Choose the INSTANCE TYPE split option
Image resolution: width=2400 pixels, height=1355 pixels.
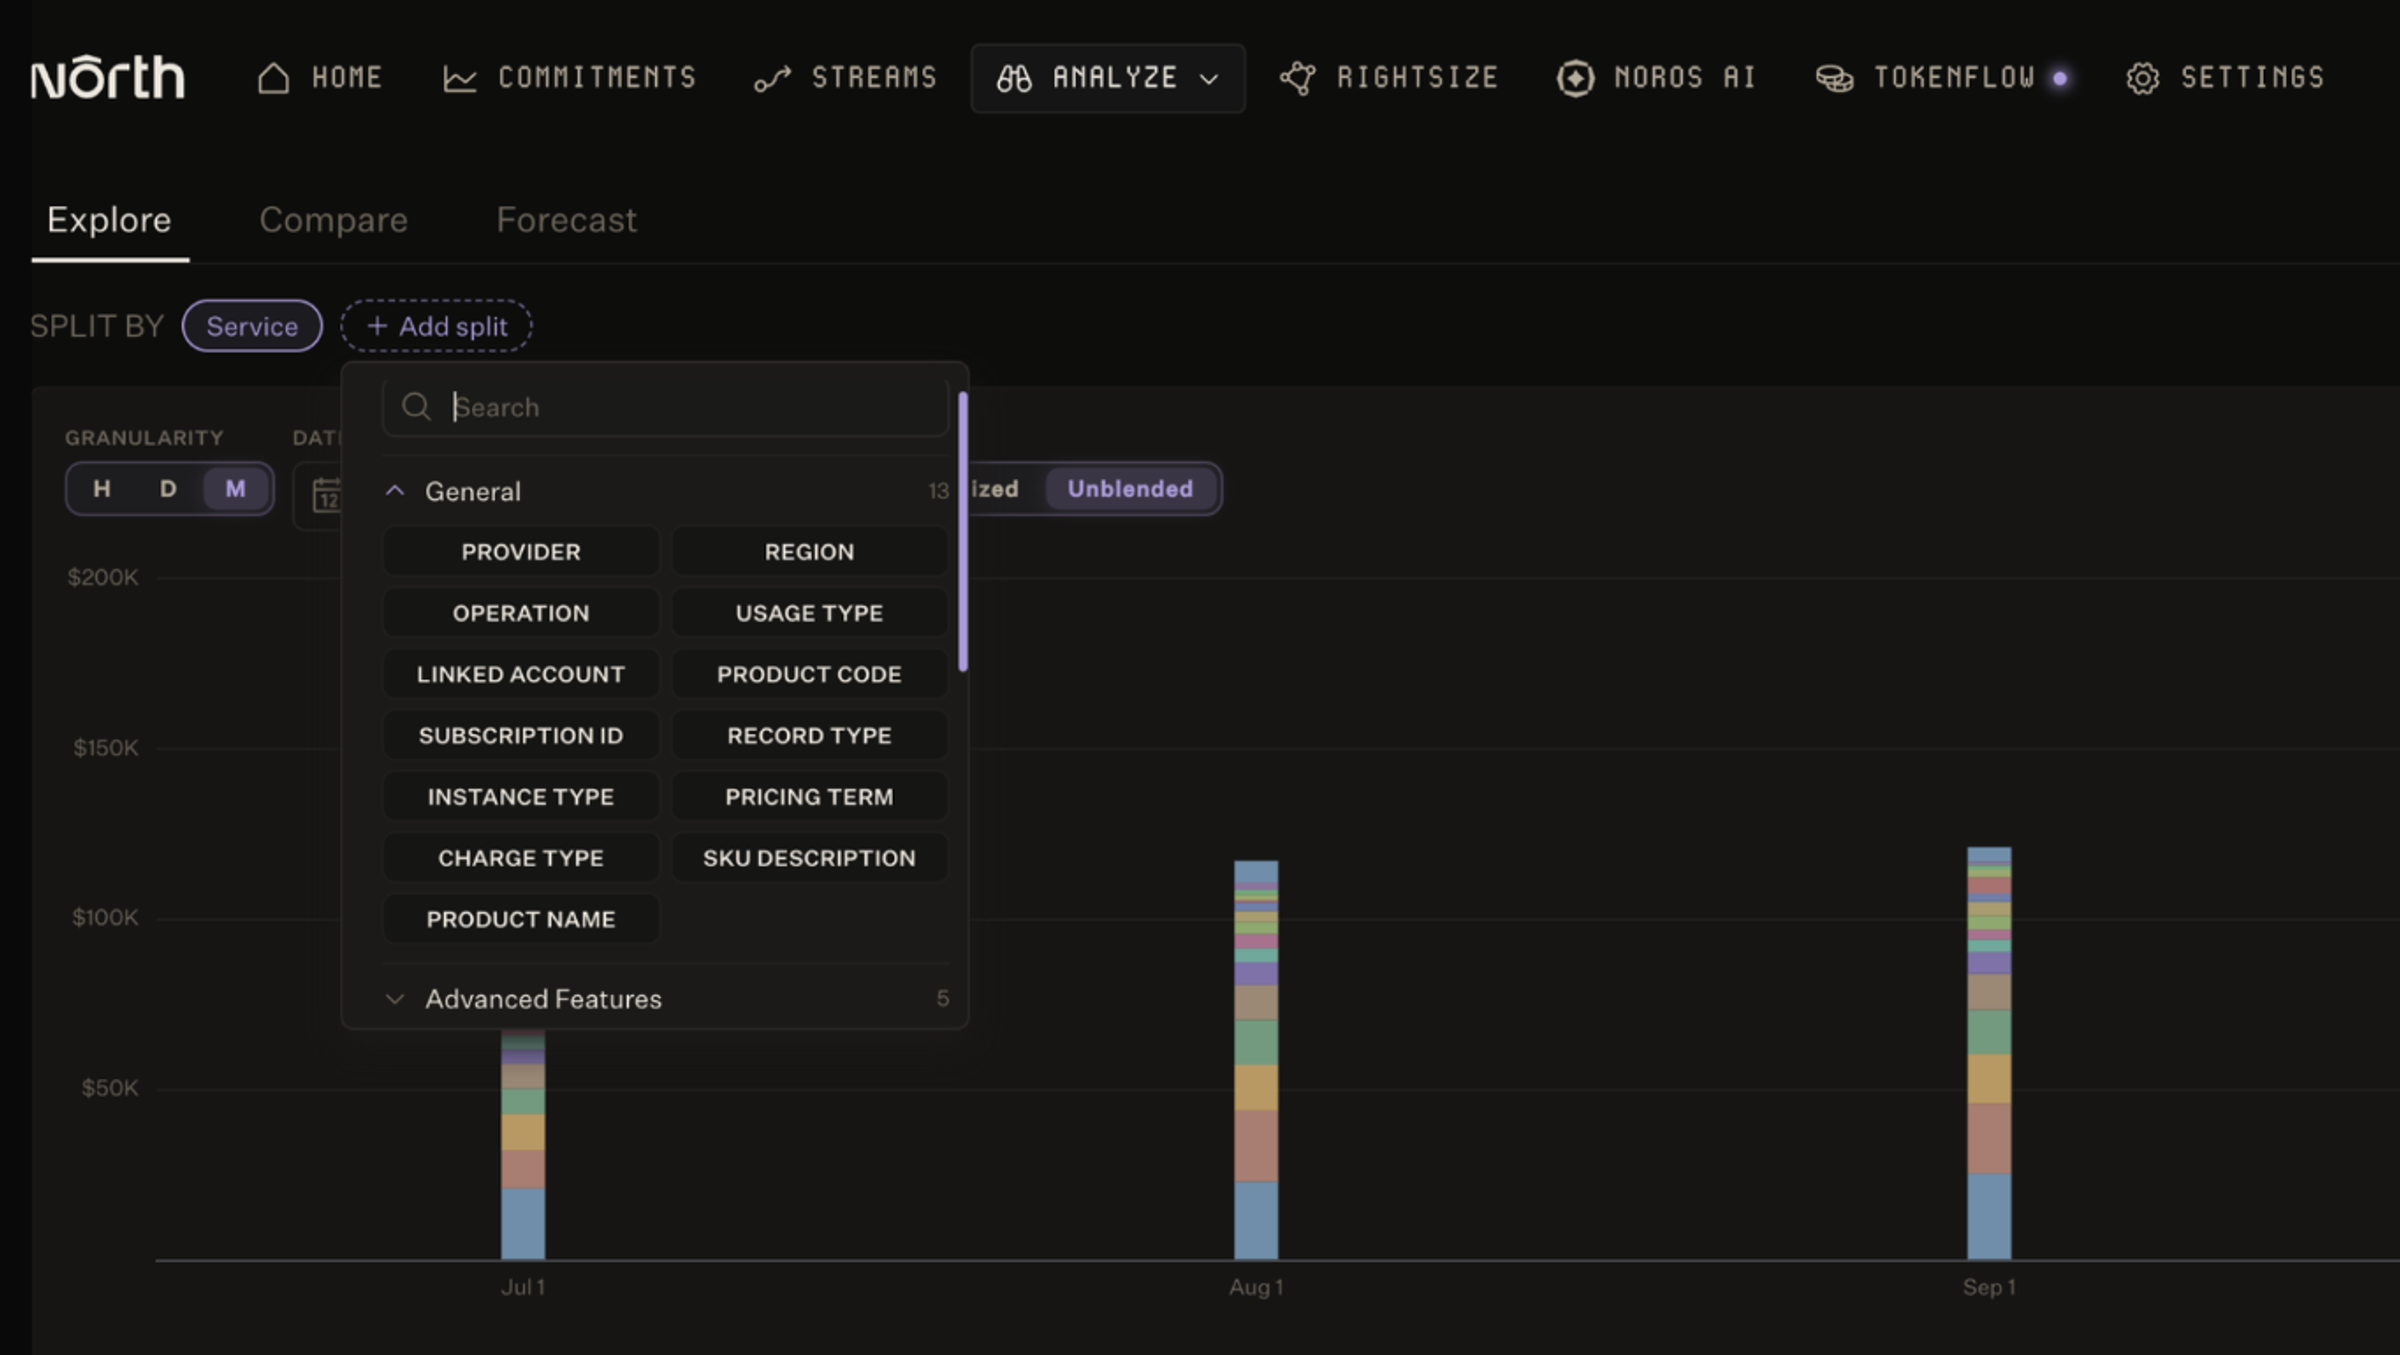click(x=521, y=797)
